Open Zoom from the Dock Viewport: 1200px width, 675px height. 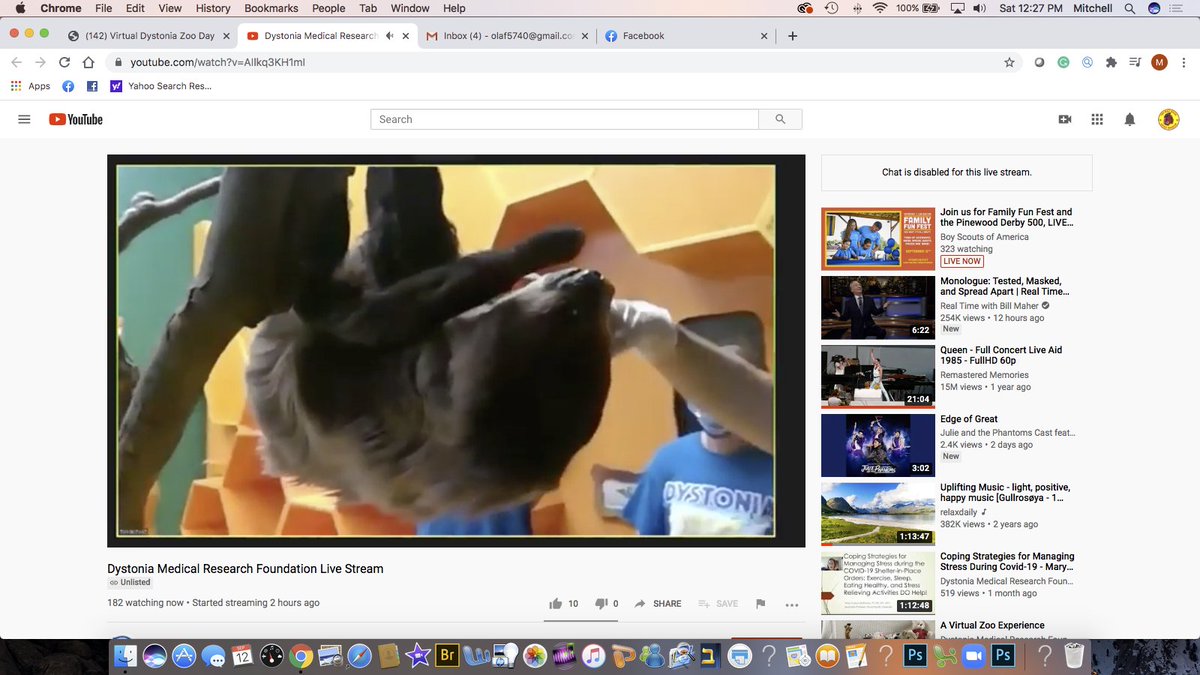[974, 656]
